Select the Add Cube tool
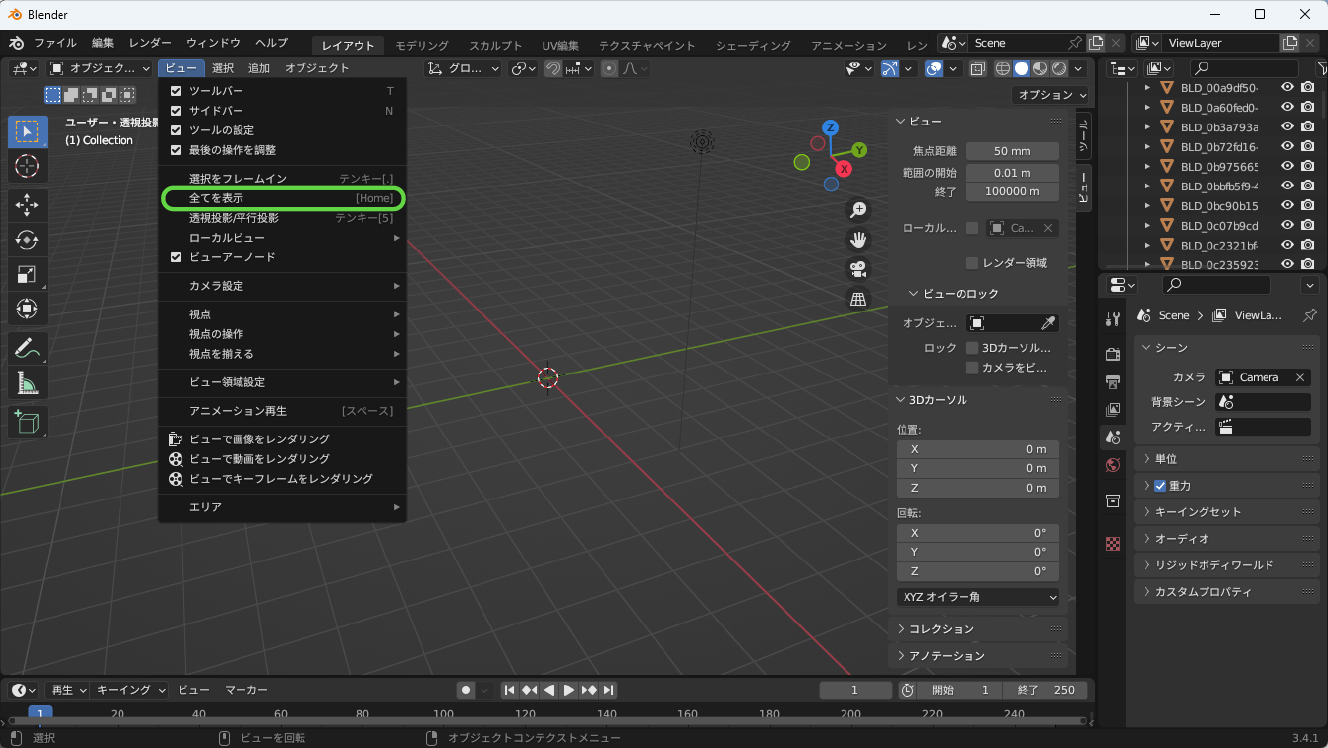This screenshot has width=1328, height=748. pyautogui.click(x=27, y=423)
